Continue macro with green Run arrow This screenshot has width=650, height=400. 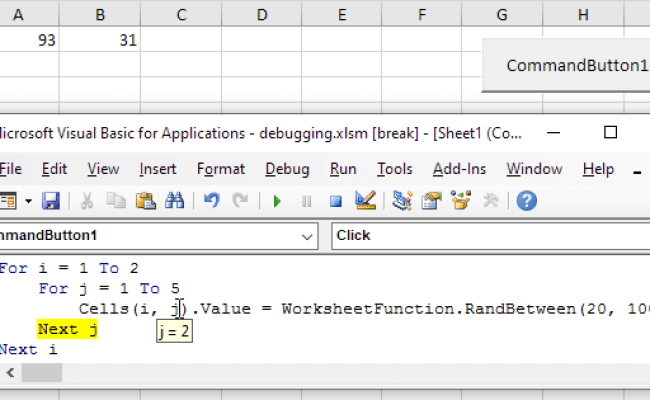click(x=277, y=201)
